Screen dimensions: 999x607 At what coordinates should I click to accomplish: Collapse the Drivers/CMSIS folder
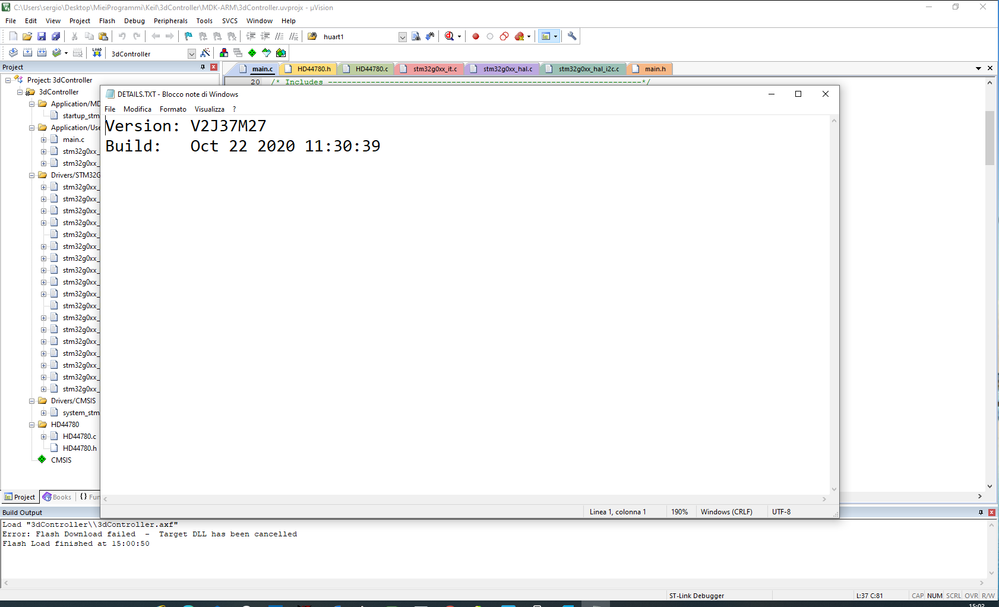pyautogui.click(x=32, y=401)
